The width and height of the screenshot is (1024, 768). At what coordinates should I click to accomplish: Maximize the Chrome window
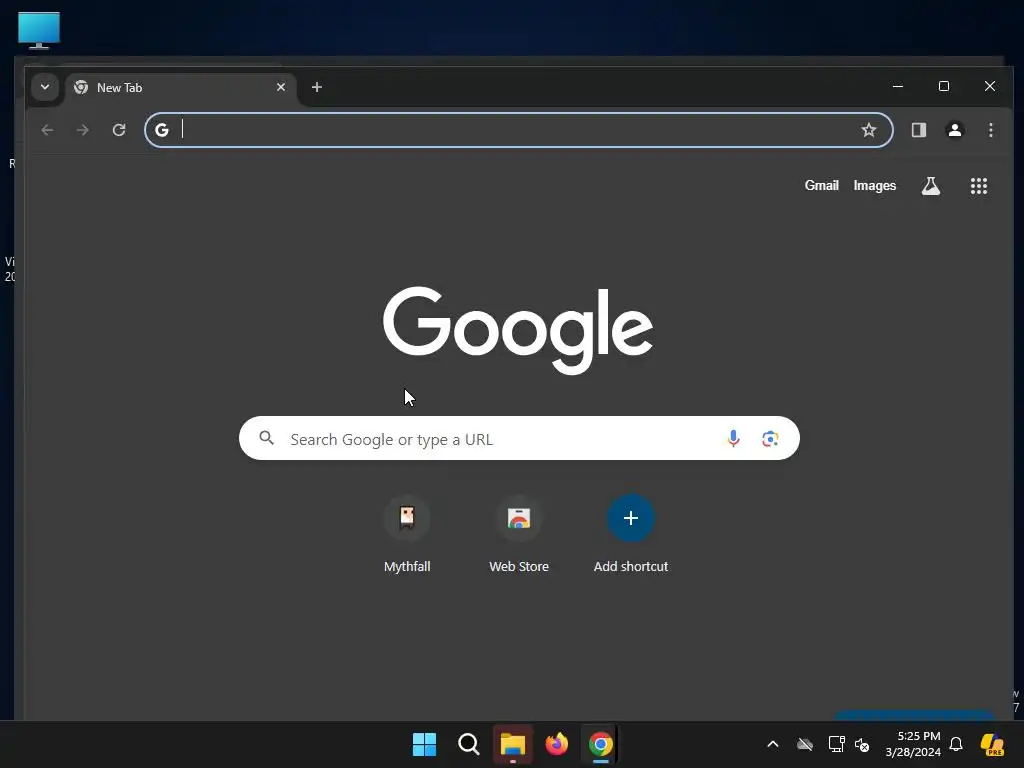[x=944, y=86]
